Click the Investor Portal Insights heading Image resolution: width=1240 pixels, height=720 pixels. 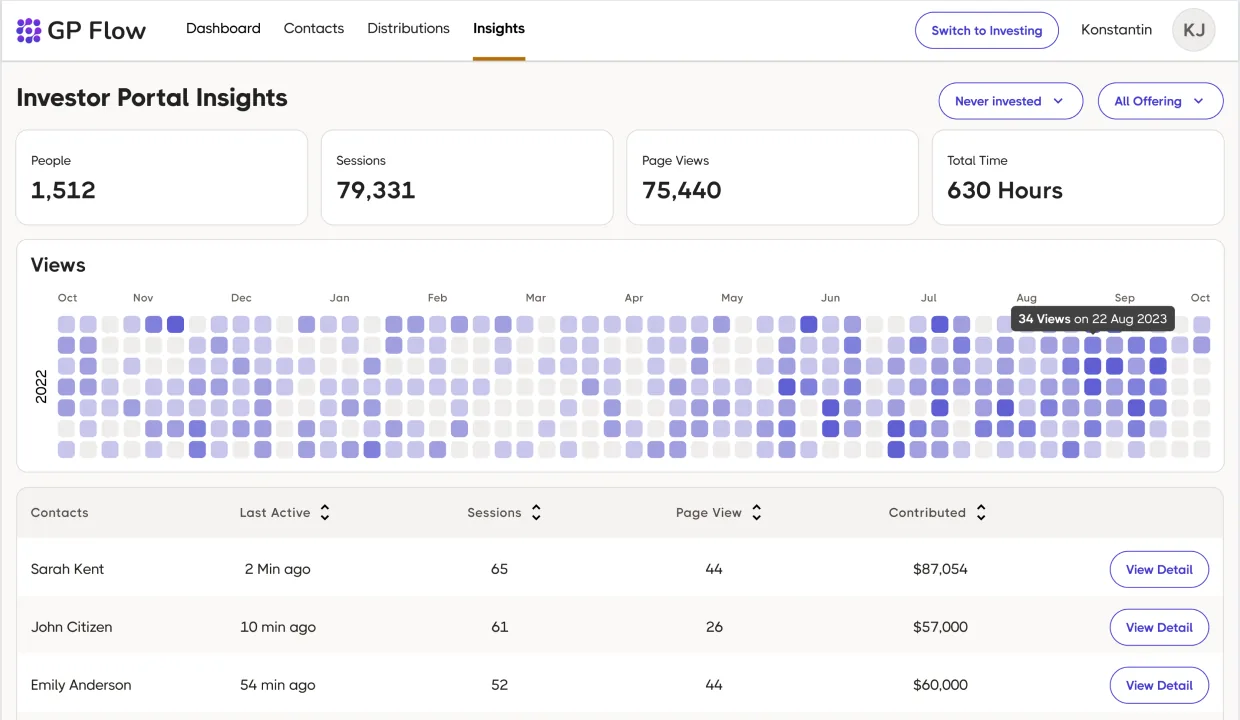[152, 98]
